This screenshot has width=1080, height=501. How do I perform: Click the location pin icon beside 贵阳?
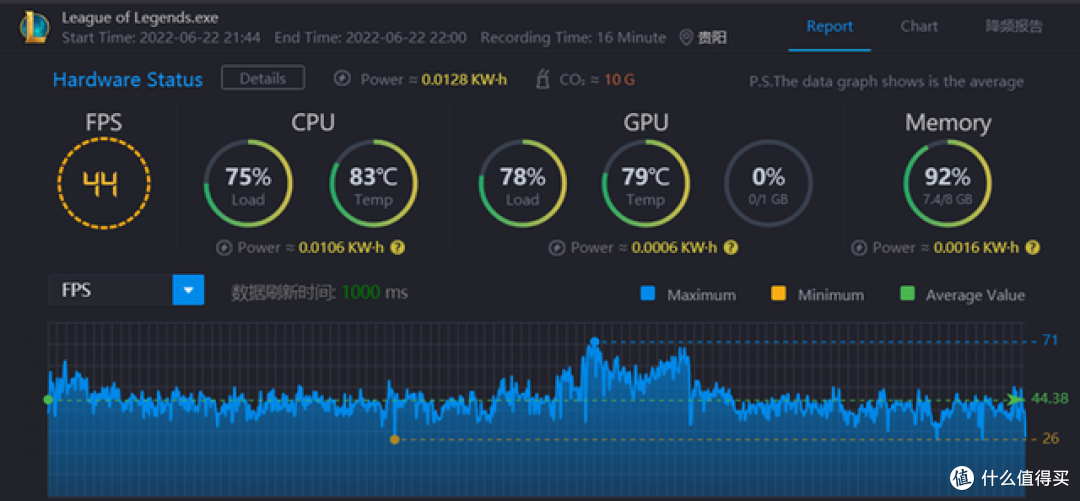[685, 37]
